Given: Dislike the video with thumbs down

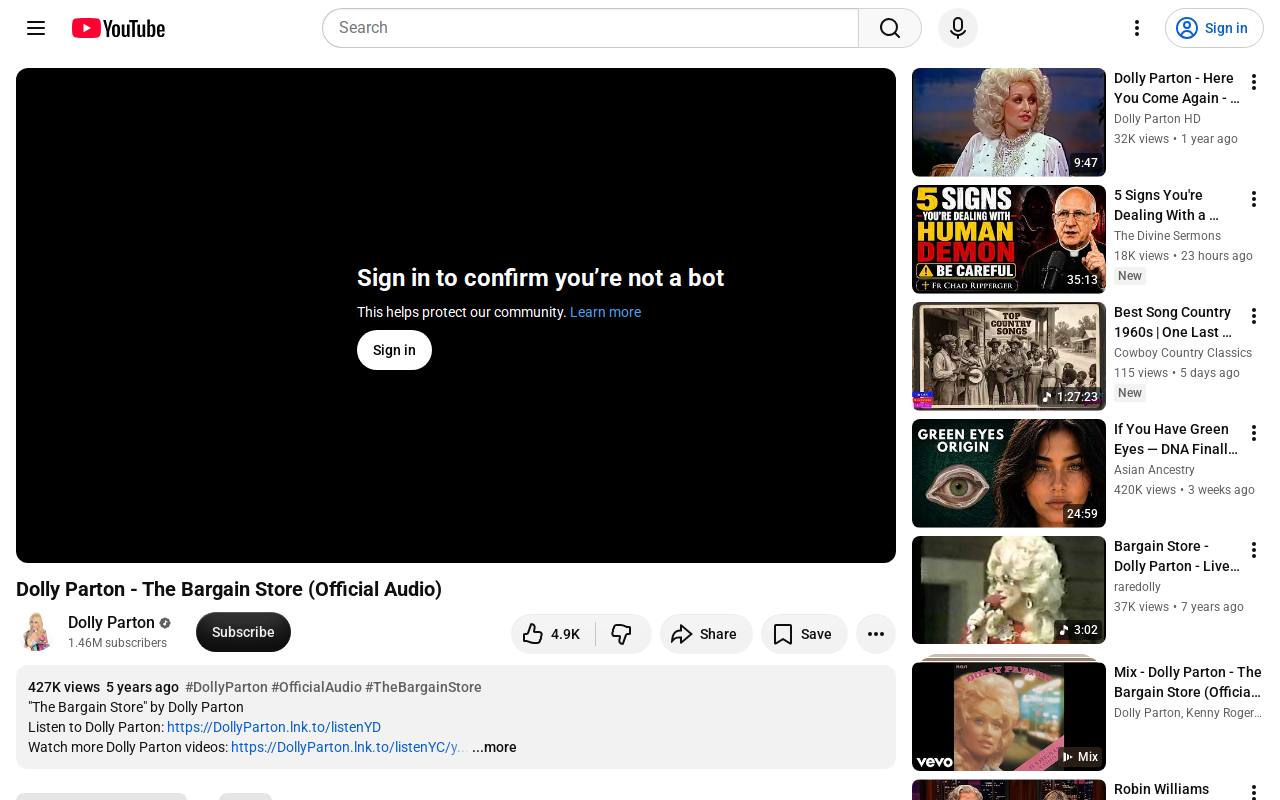Looking at the screenshot, I should pyautogui.click(x=623, y=634).
